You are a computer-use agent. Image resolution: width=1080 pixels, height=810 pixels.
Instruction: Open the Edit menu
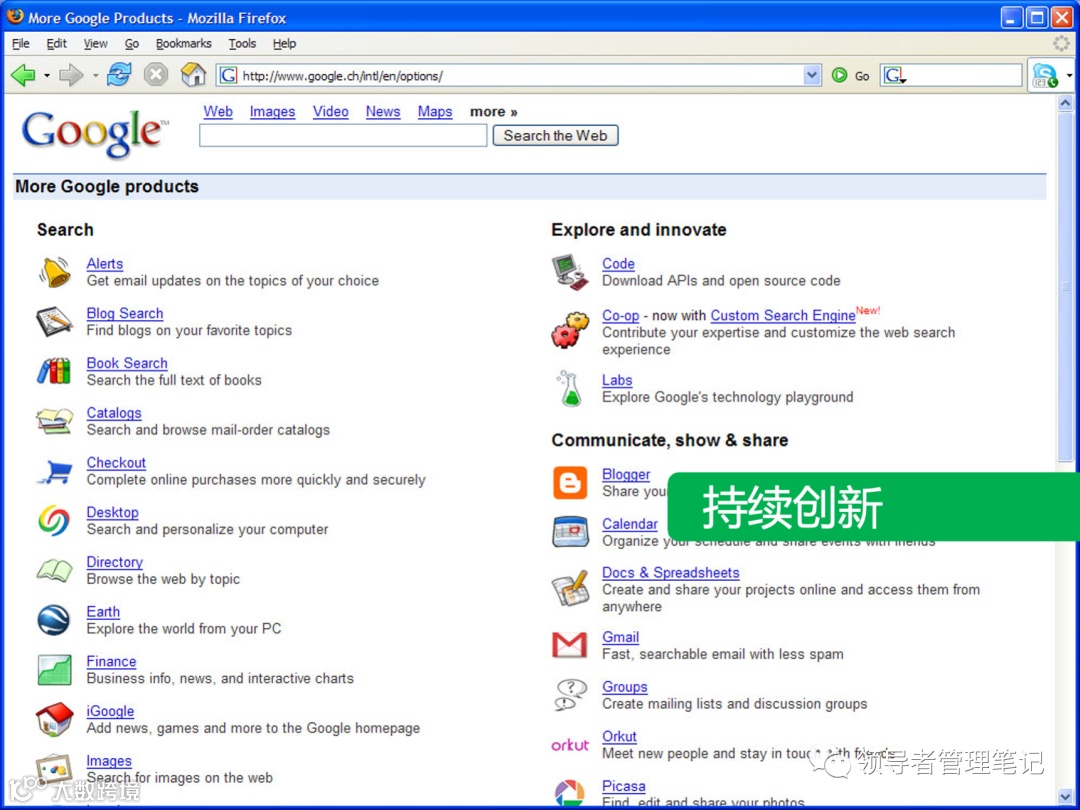(x=56, y=43)
